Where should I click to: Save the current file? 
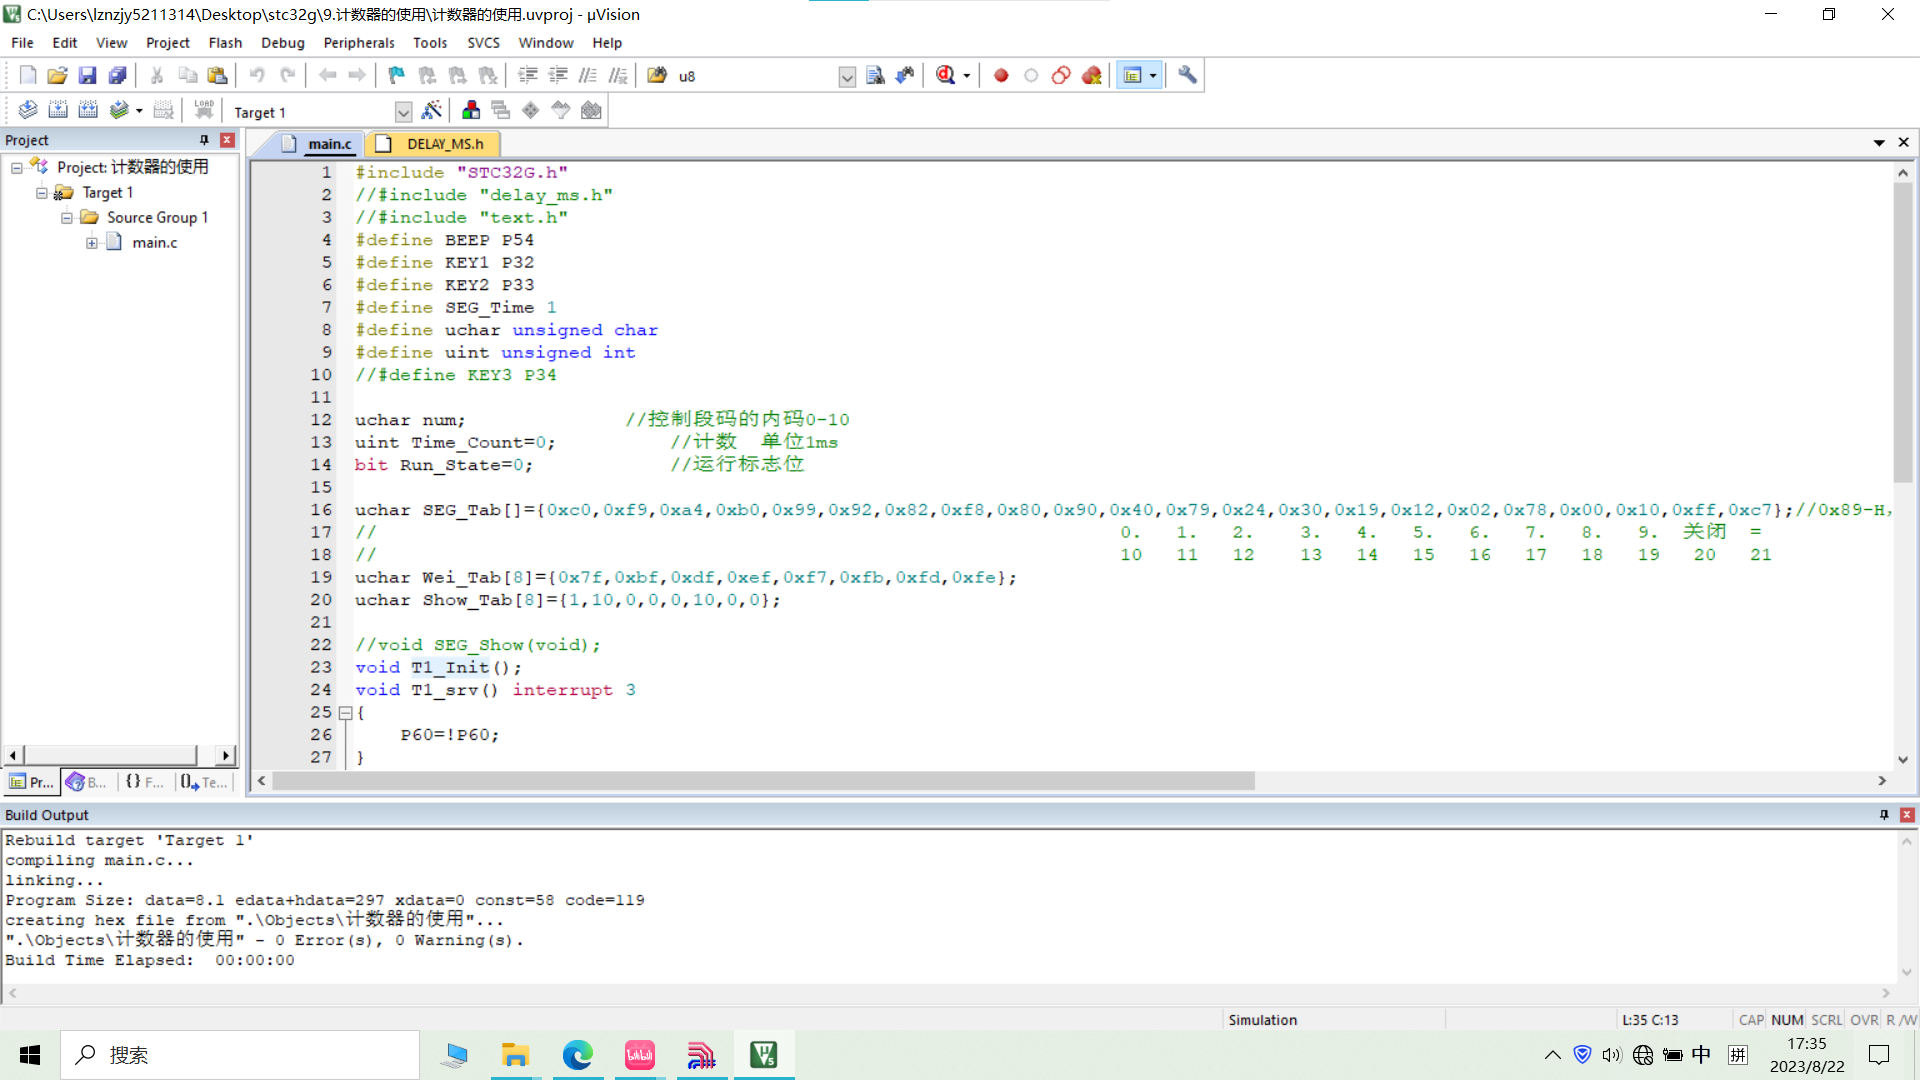click(87, 75)
